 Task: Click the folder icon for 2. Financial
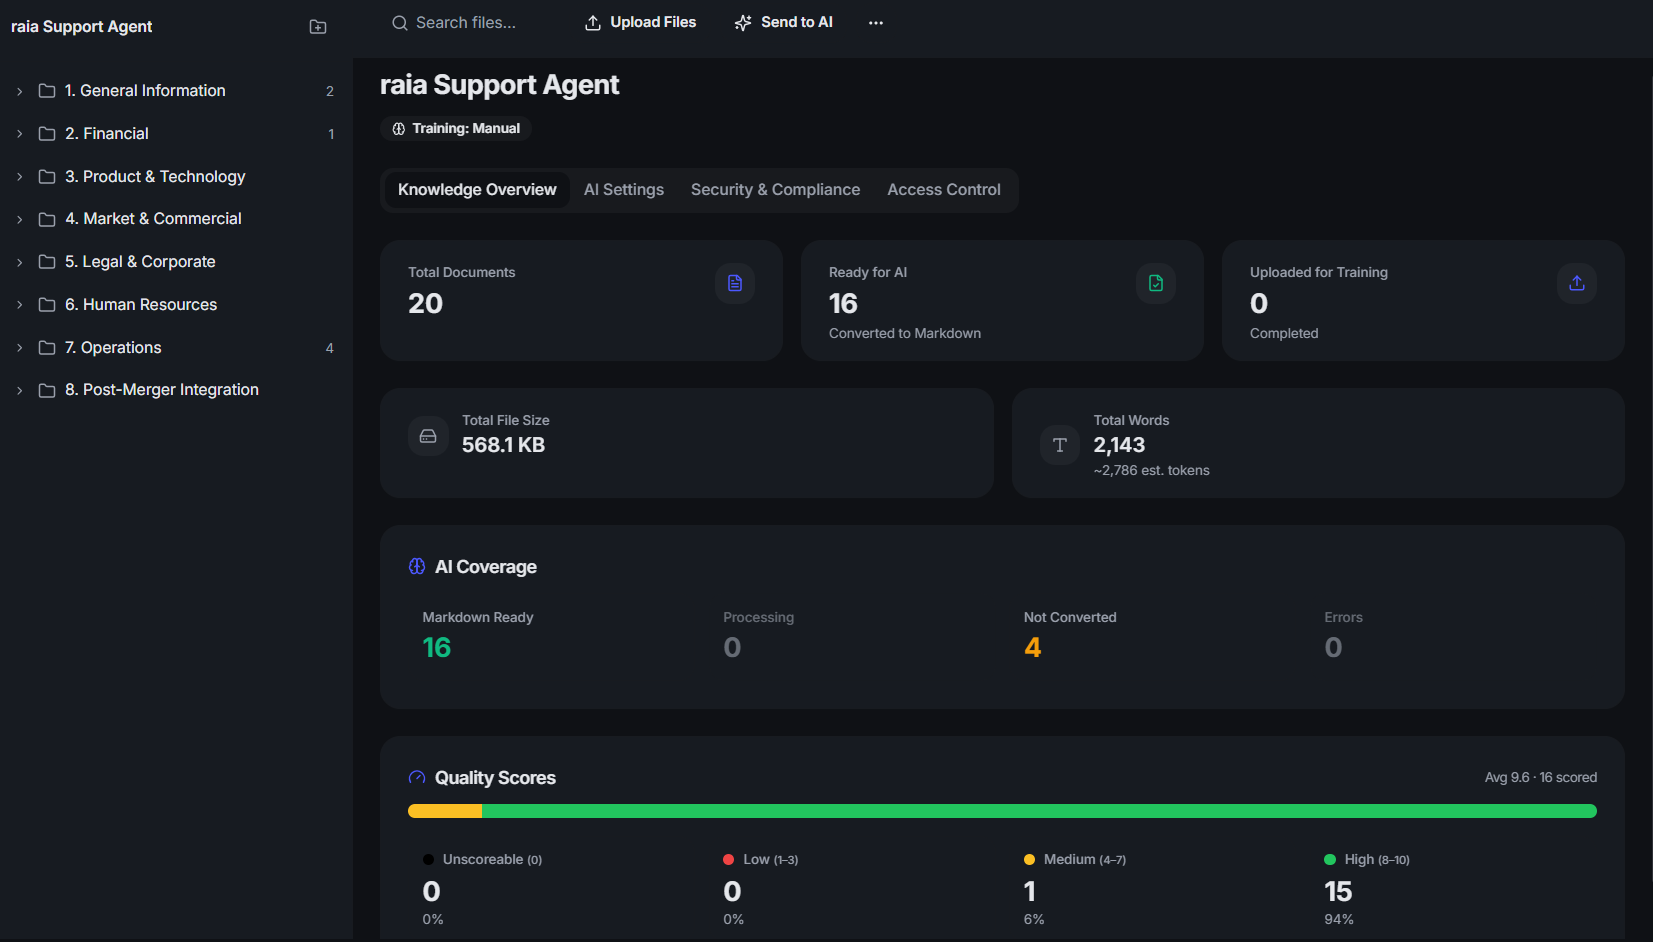click(47, 134)
